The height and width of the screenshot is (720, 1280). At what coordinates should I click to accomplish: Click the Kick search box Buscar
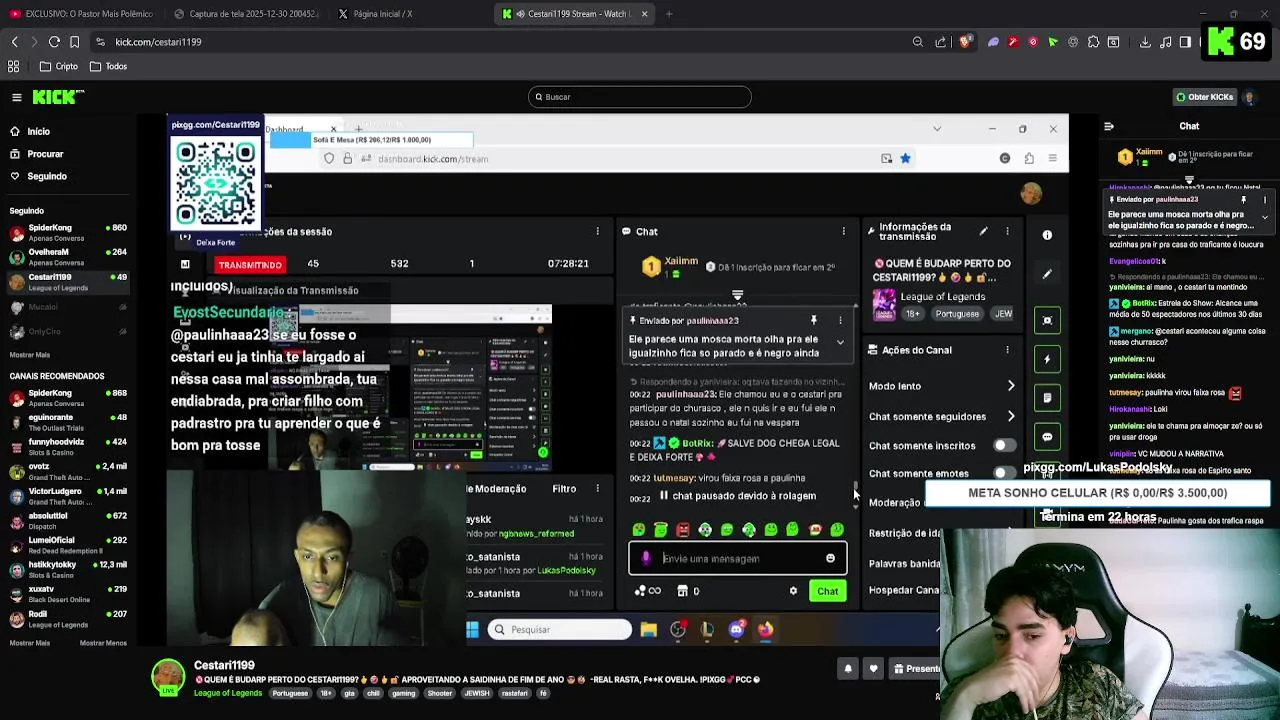(x=640, y=97)
